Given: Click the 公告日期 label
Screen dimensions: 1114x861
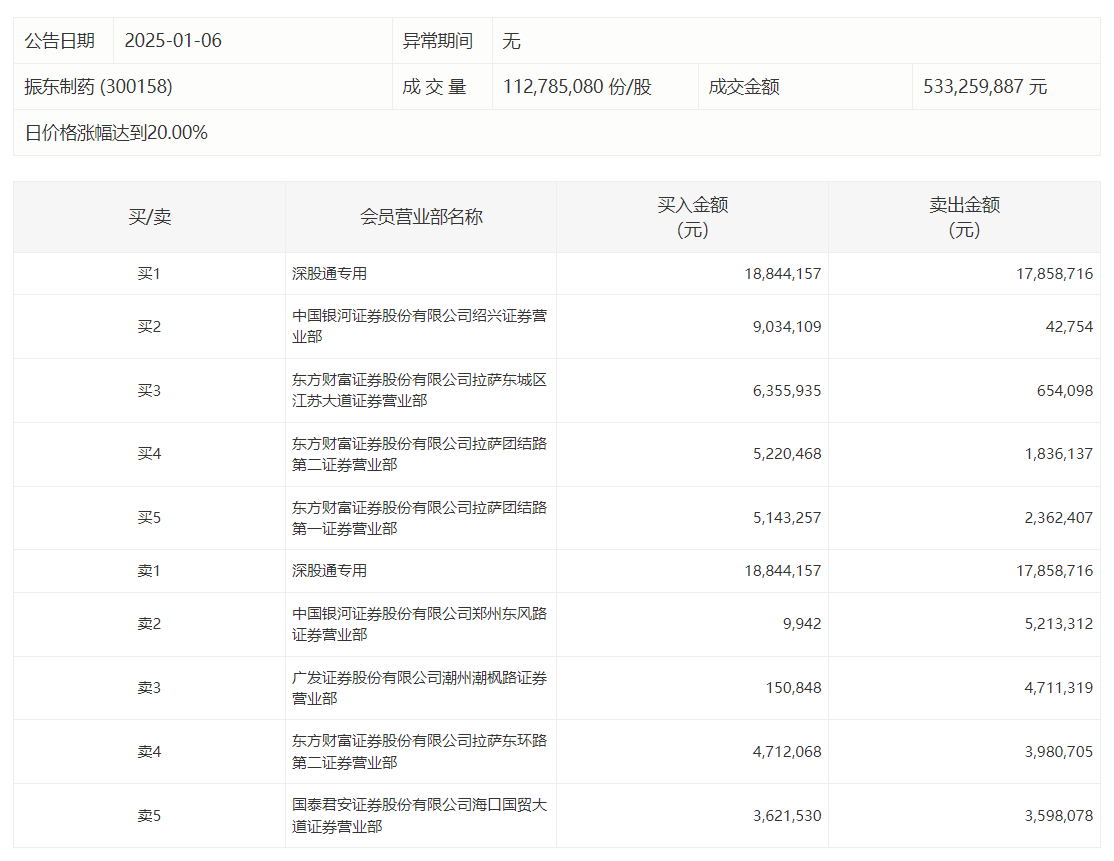Looking at the screenshot, I should click(x=60, y=40).
